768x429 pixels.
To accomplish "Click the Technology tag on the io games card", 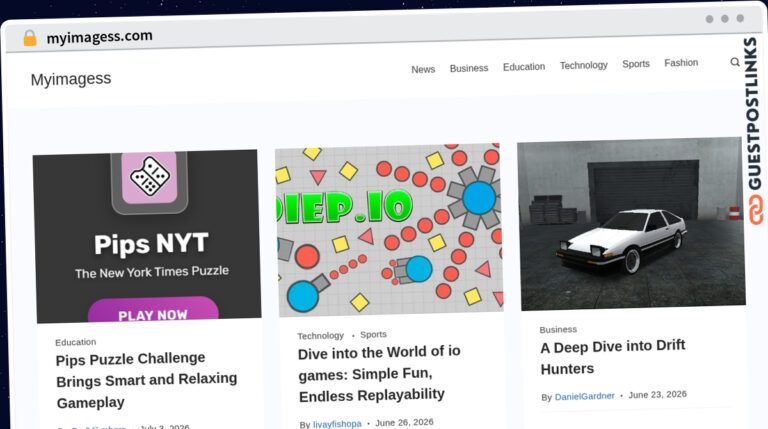I will (320, 335).
